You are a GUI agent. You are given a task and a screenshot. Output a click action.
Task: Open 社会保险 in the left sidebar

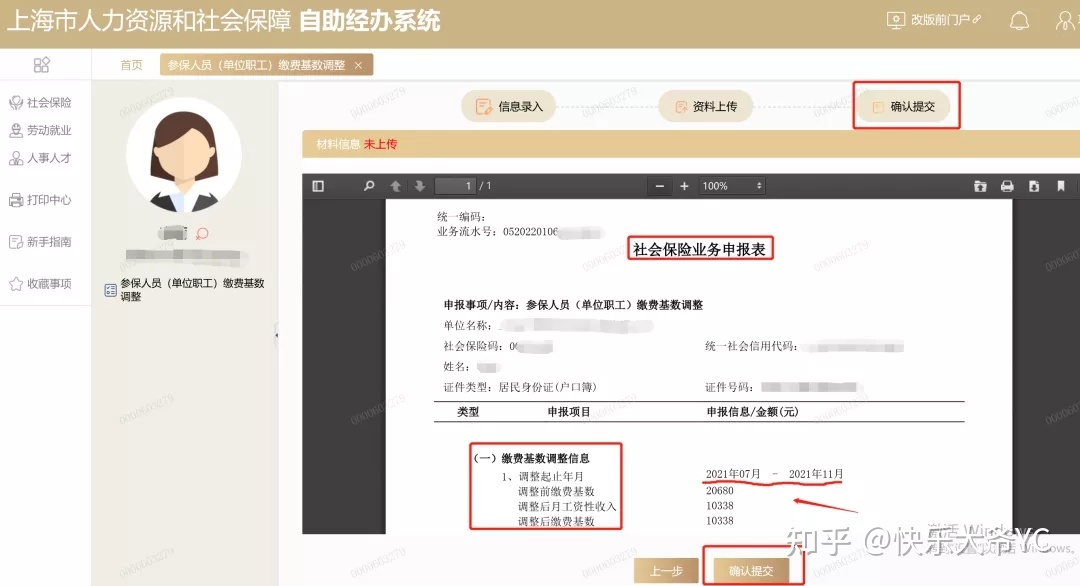41,103
